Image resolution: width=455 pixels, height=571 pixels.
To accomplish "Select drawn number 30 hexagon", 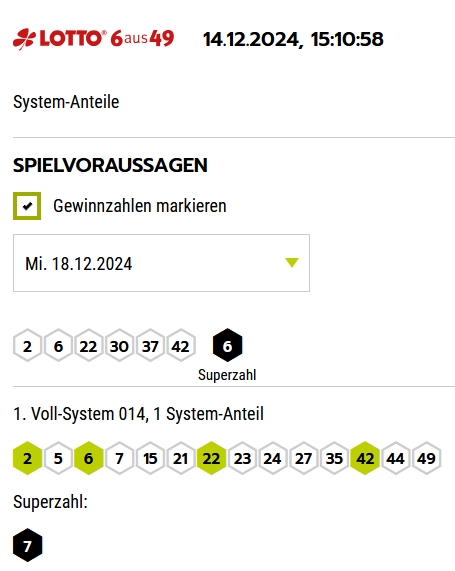I will pos(119,346).
